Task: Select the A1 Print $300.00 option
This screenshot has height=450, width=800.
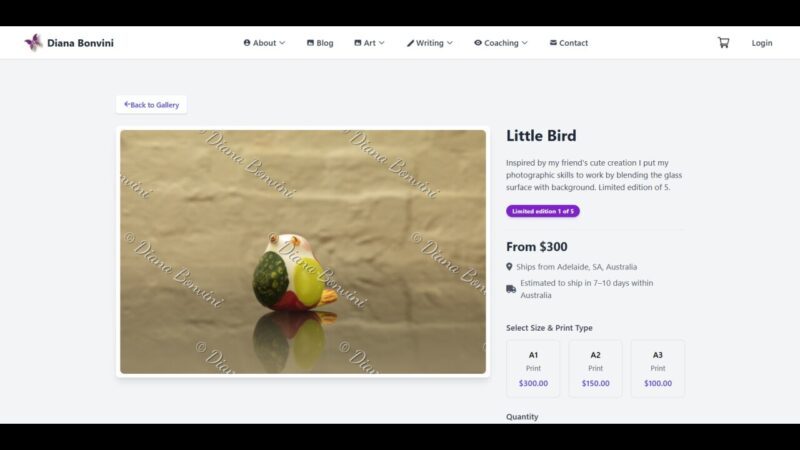Action: 533,369
